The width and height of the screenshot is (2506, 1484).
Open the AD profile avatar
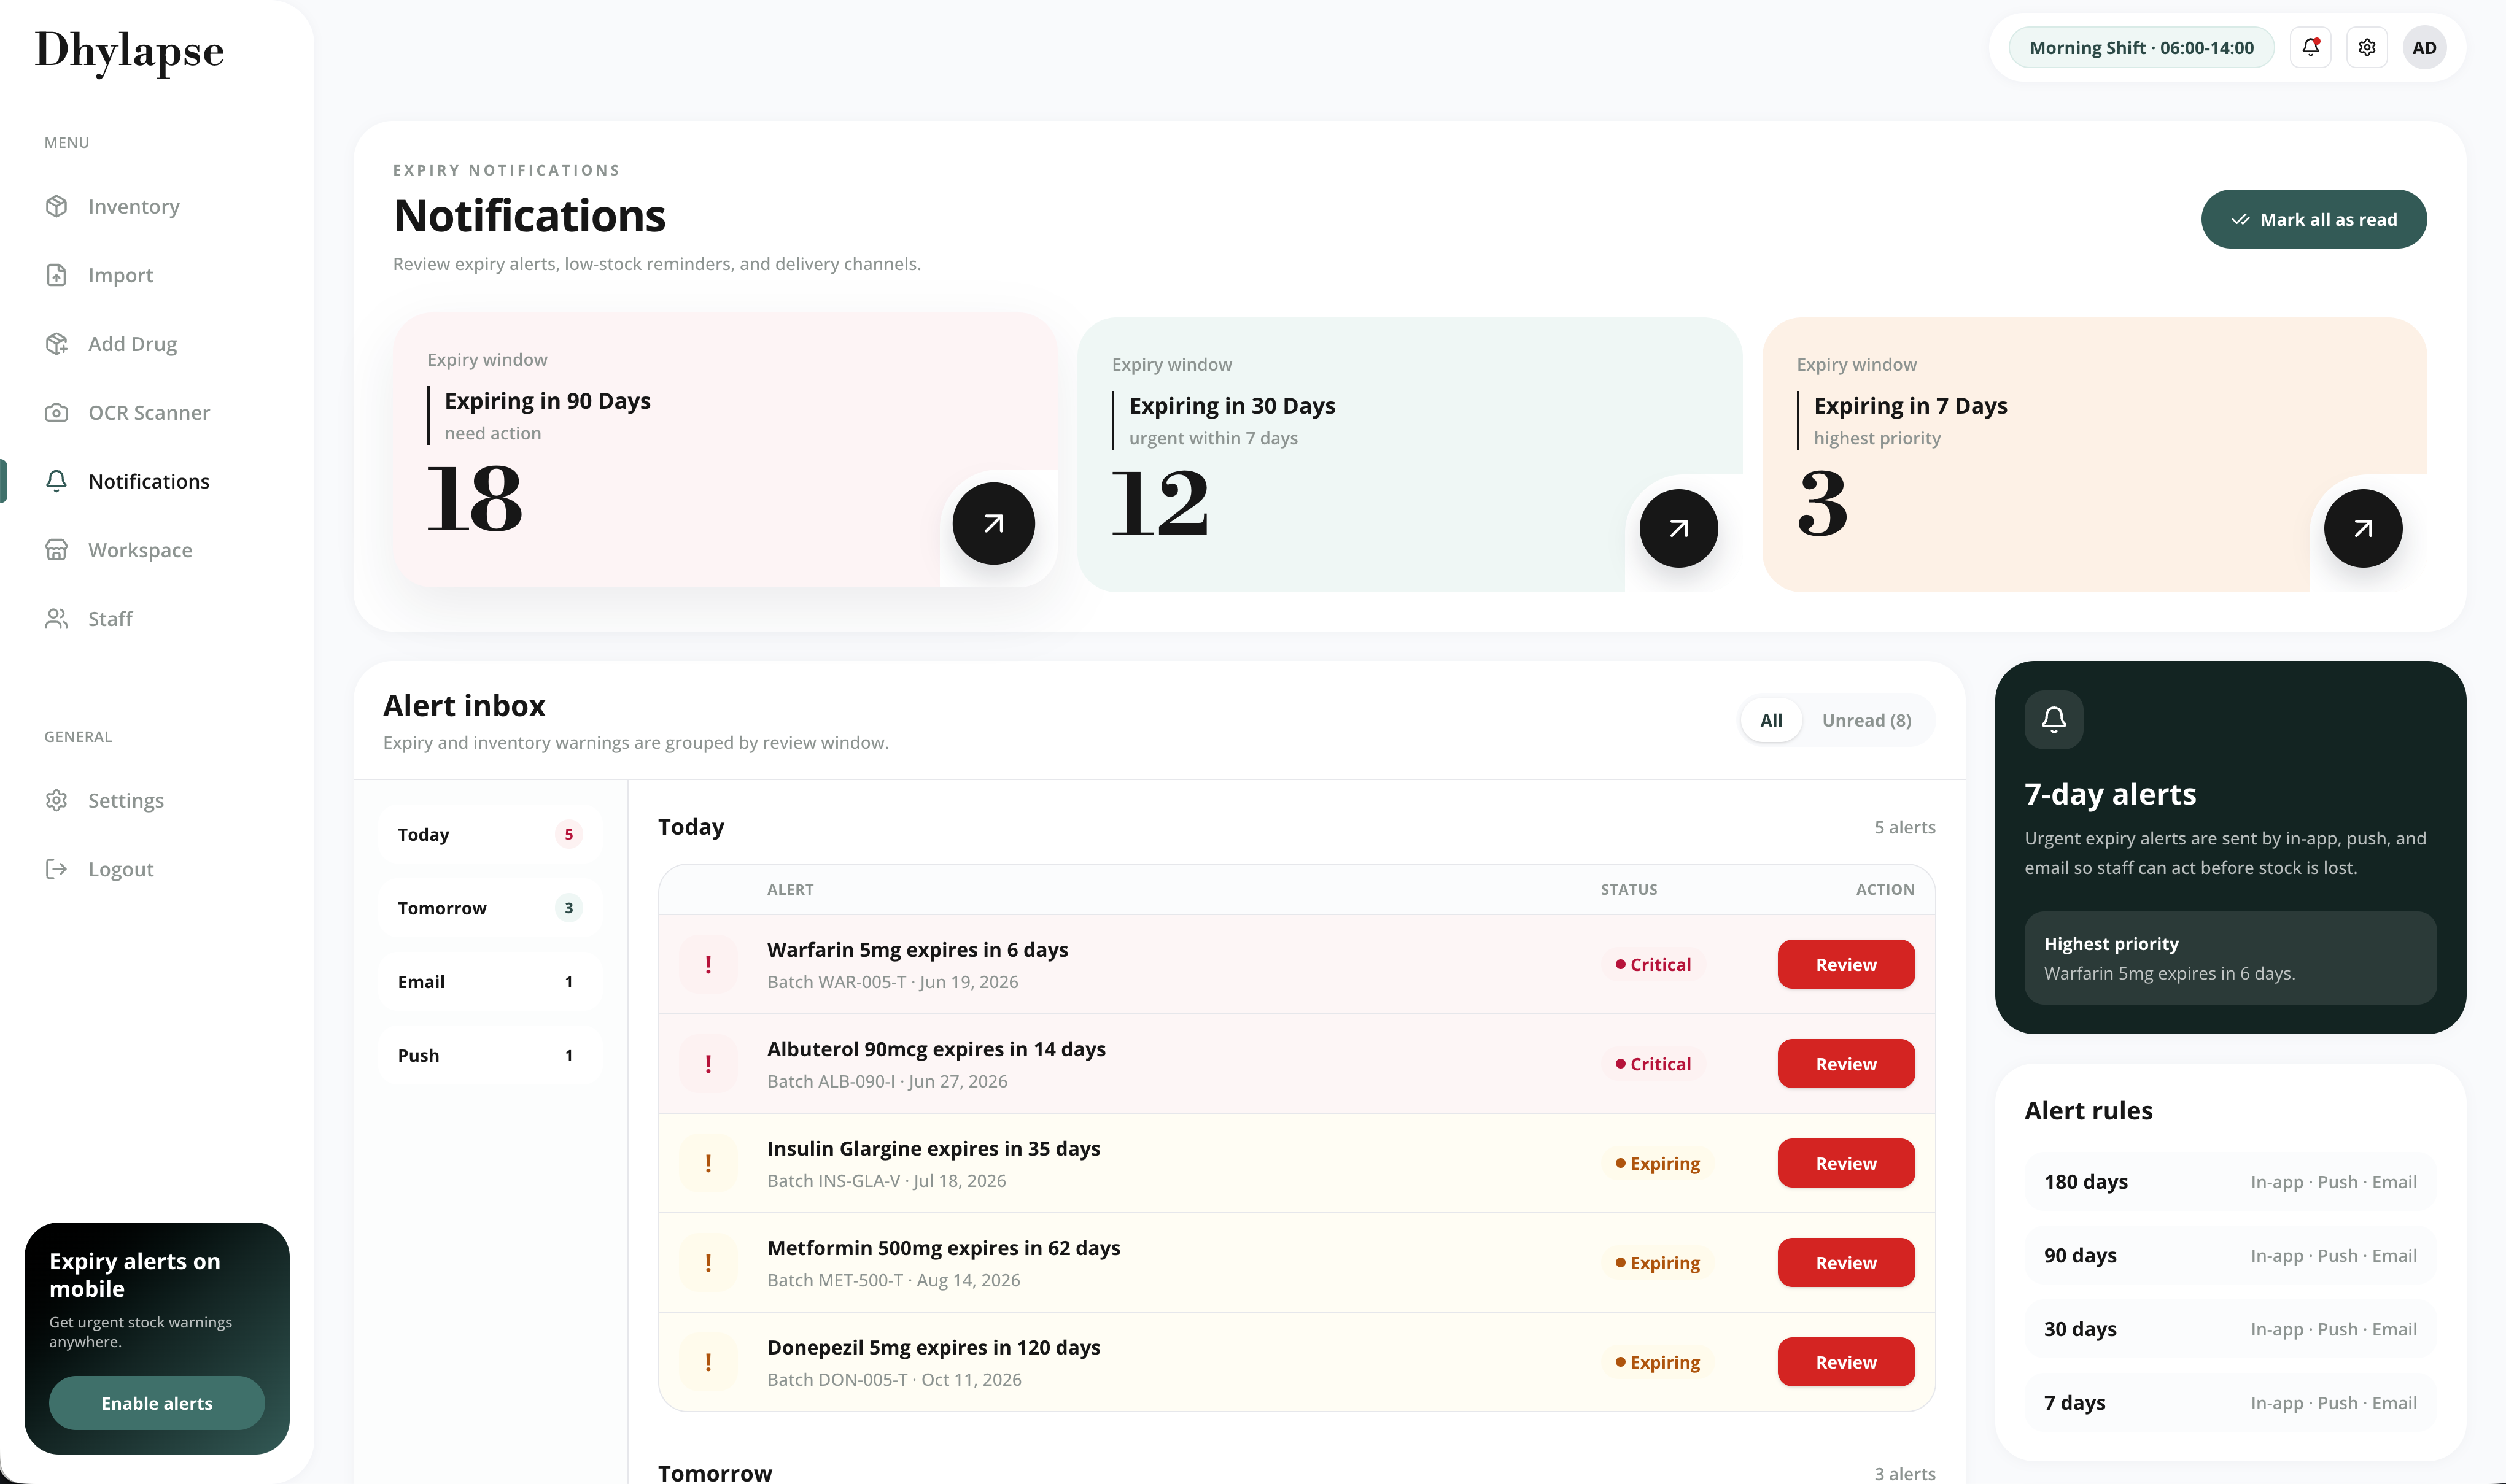point(2424,47)
